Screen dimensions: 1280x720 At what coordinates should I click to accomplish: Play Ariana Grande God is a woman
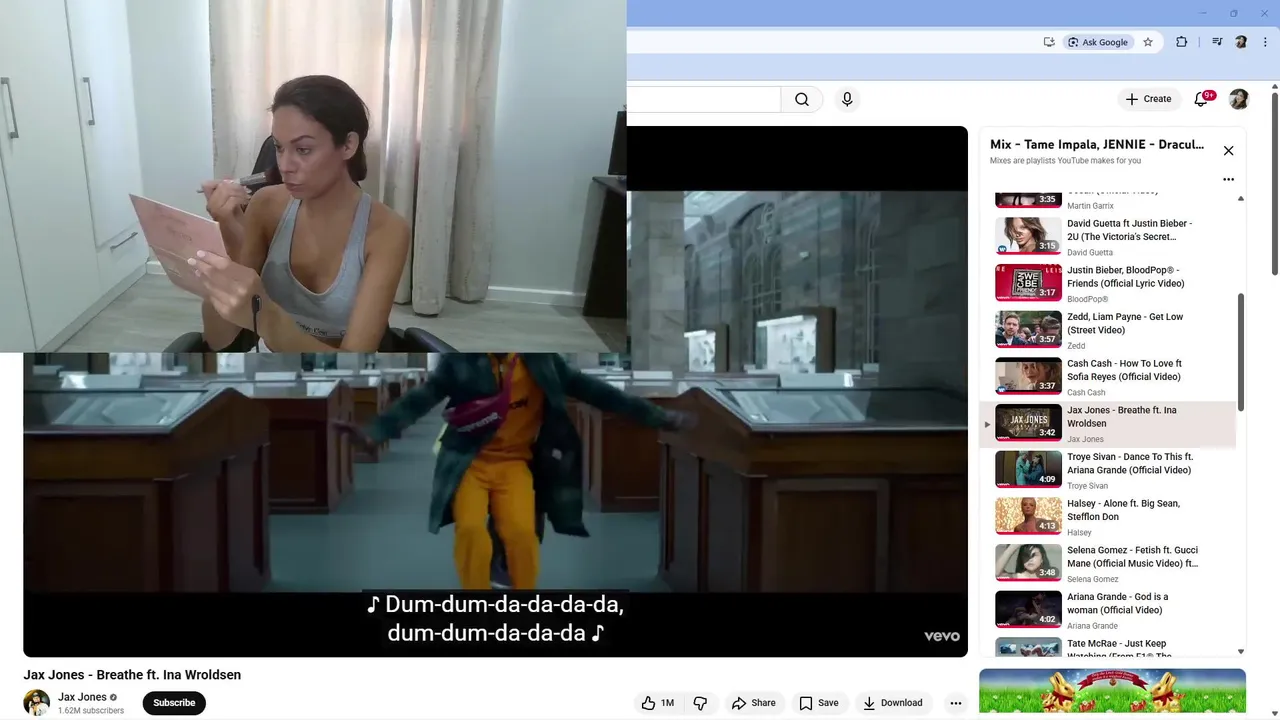[x=1108, y=610]
